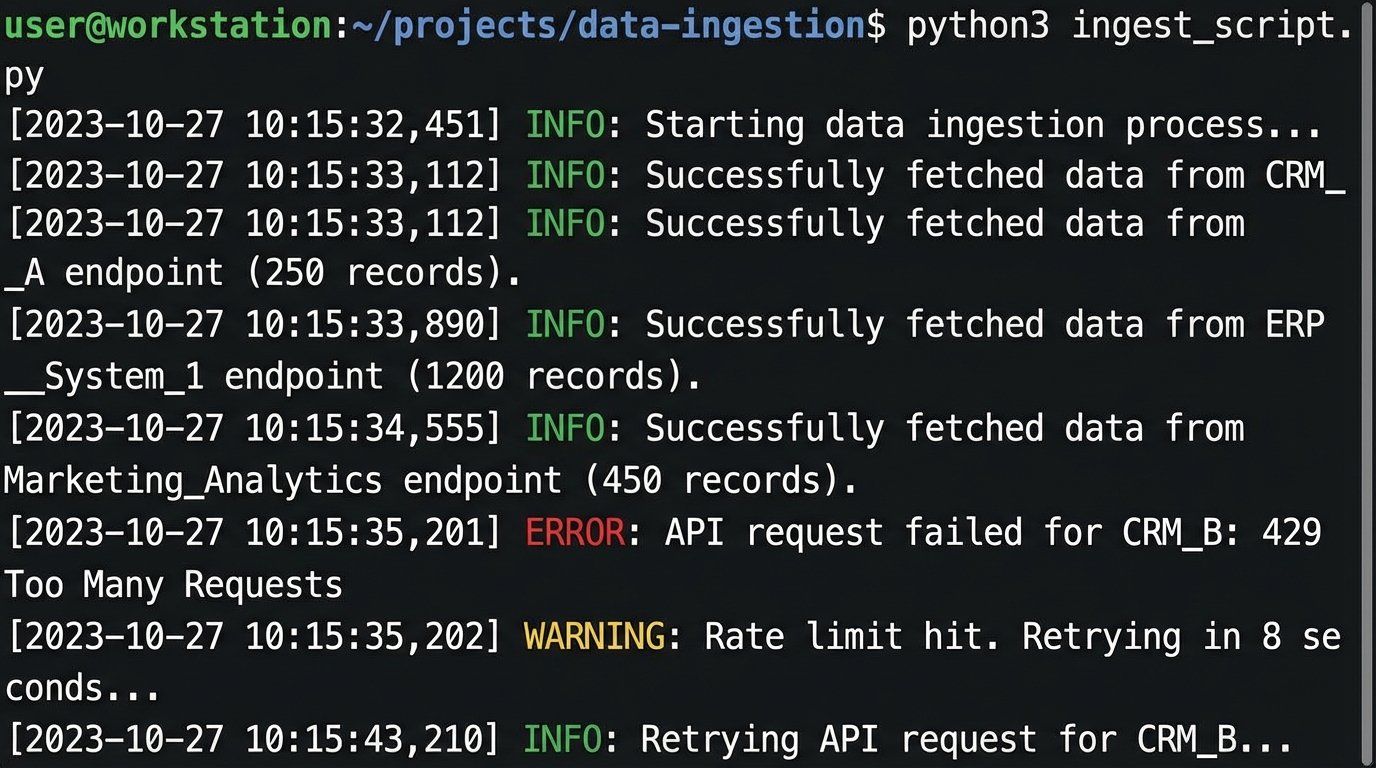Click the 'Marketing_Analytics' endpoint name
The image size is (1376, 768).
pyautogui.click(x=193, y=481)
